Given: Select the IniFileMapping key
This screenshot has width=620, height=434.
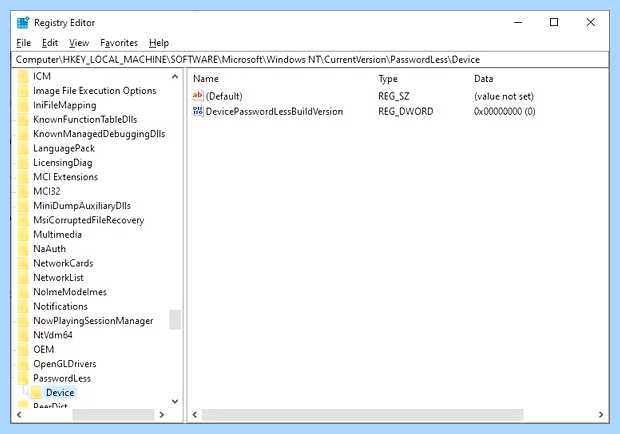Looking at the screenshot, I should (x=64, y=105).
